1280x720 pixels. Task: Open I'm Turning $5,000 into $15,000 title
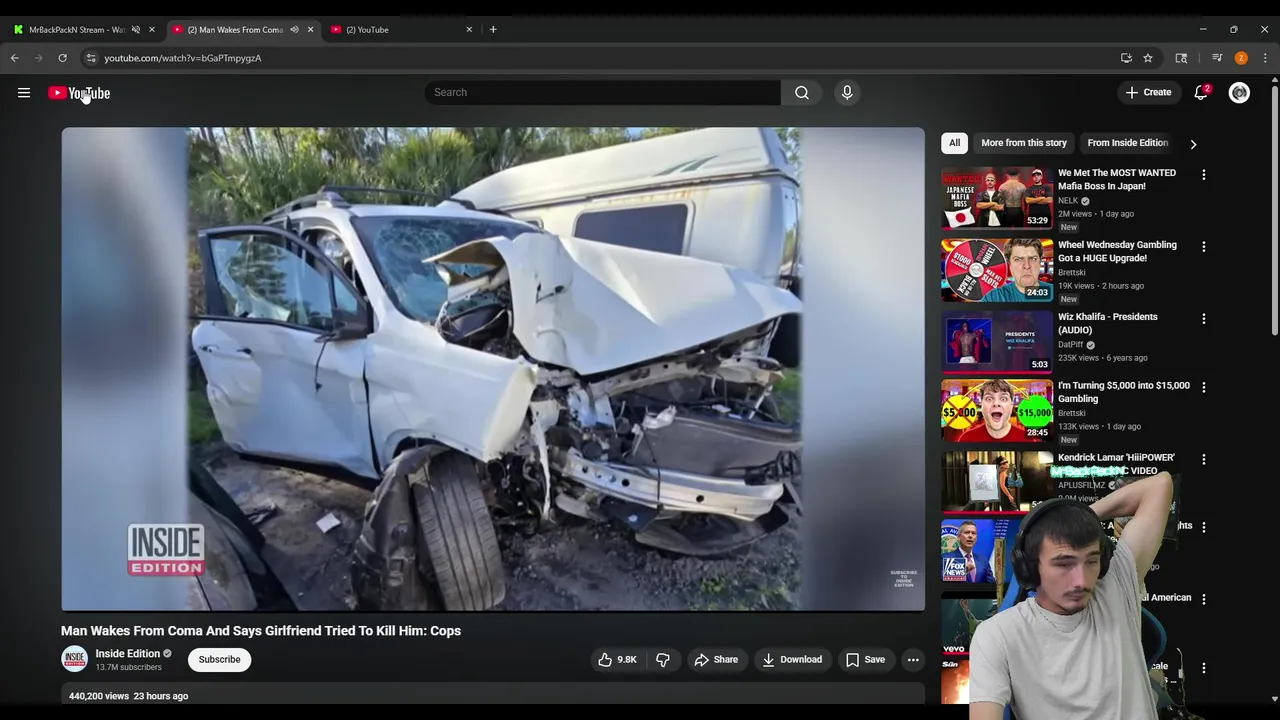pos(1124,392)
